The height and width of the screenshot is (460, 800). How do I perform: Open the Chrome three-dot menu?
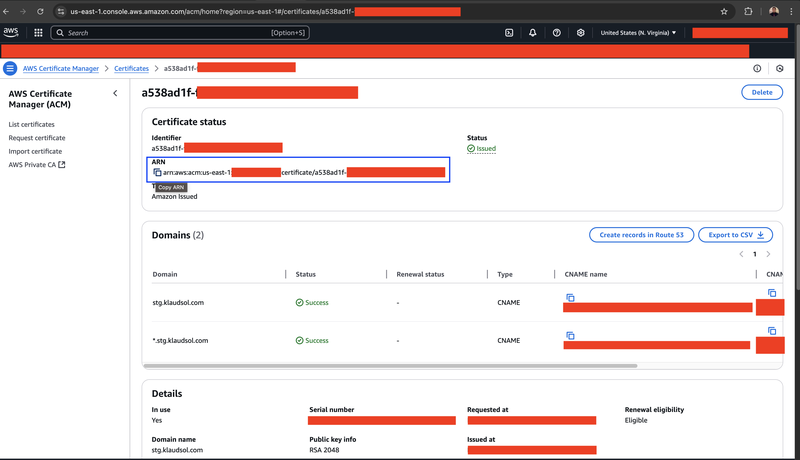point(791,11)
